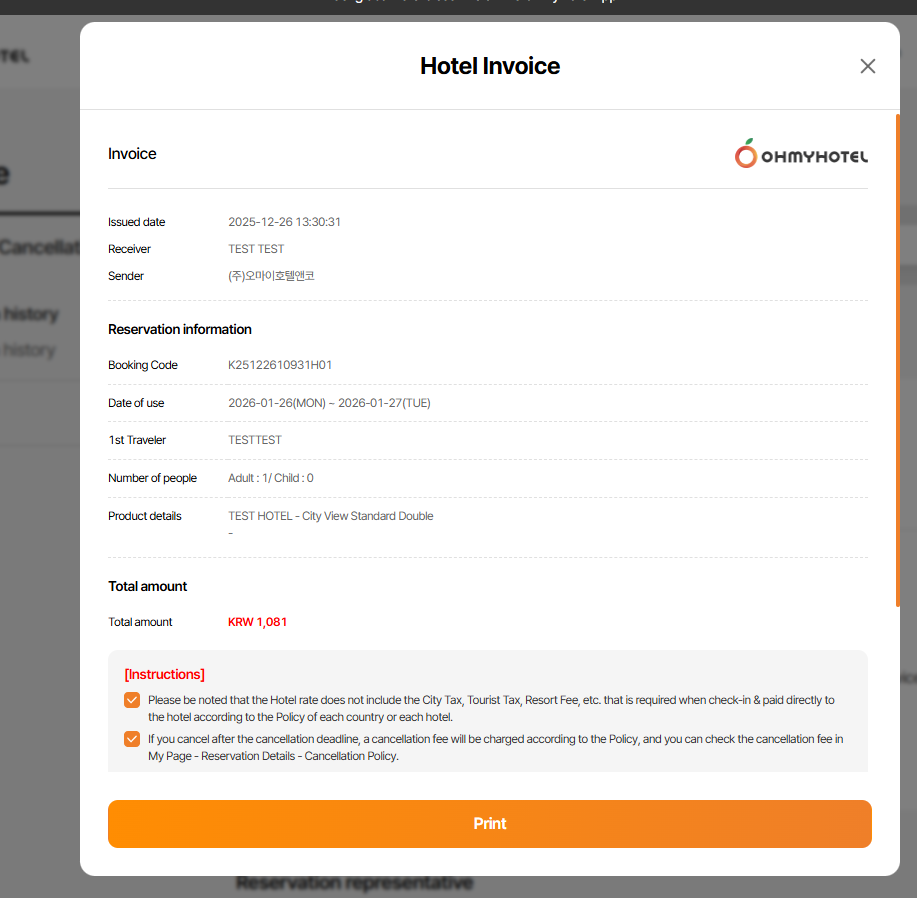Click the first history menu item in background
This screenshot has width=917, height=898.
(30, 314)
